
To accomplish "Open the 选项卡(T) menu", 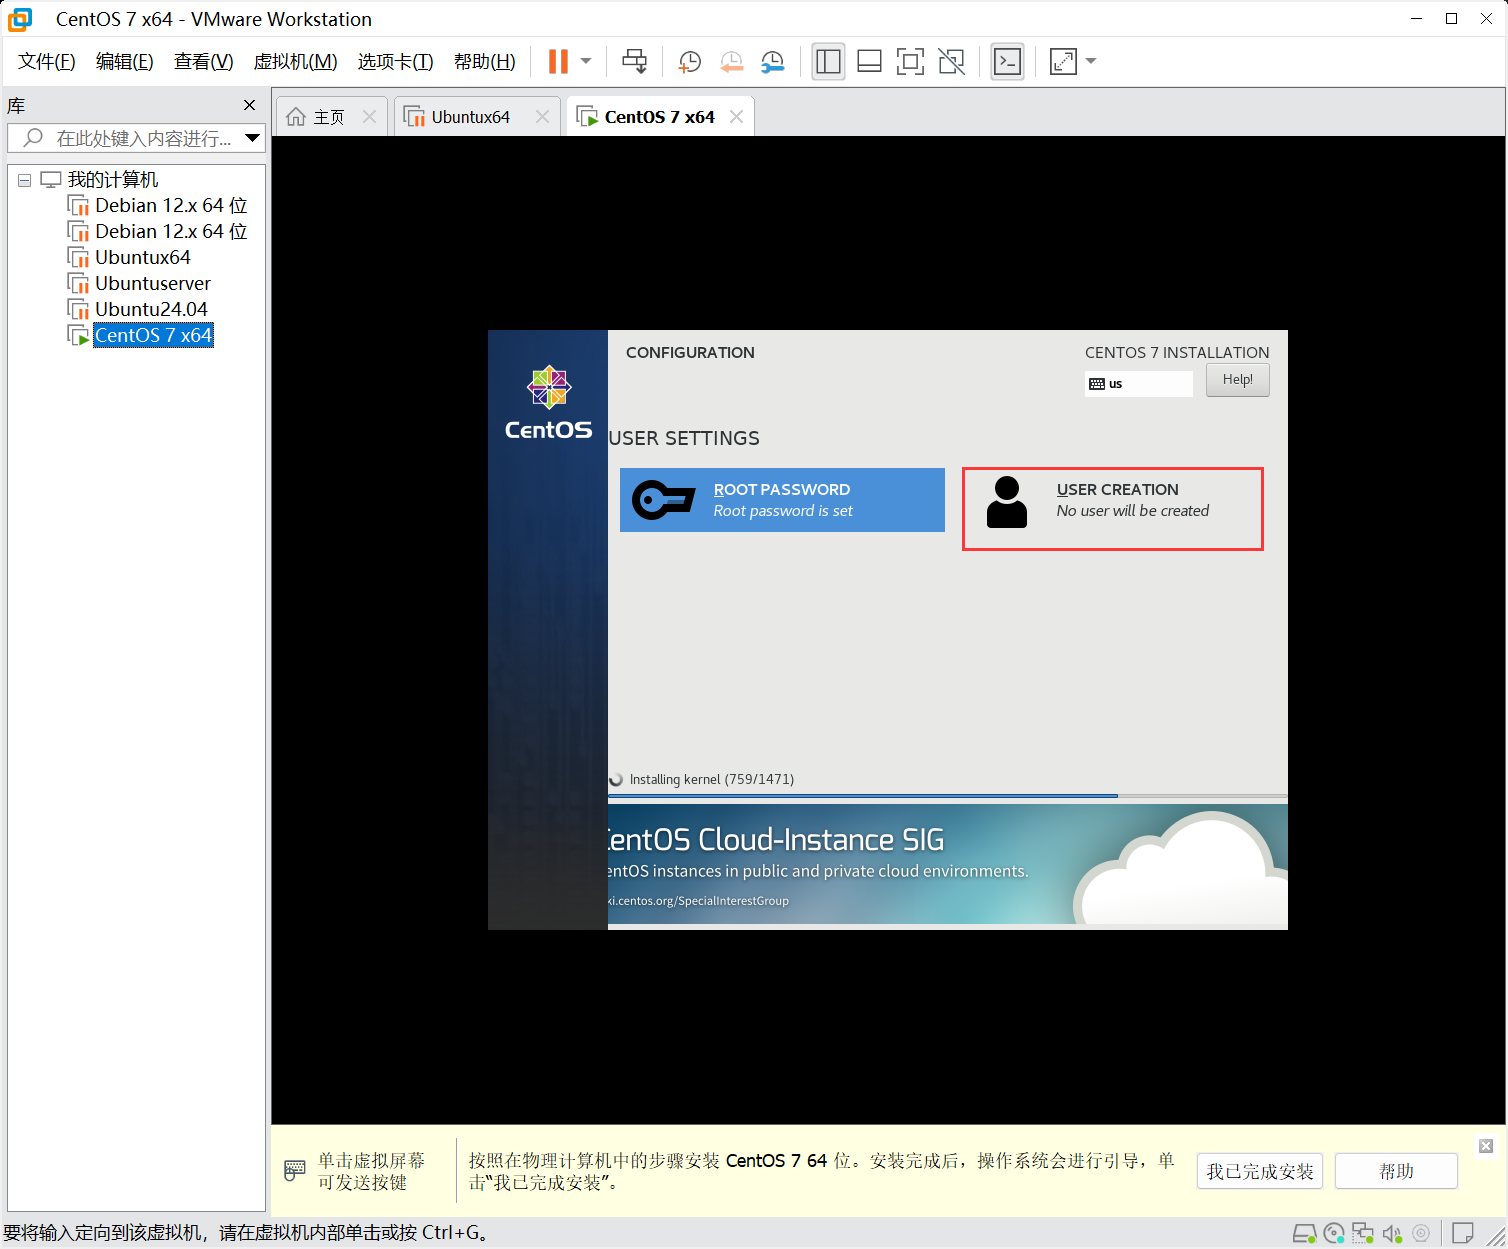I will (396, 62).
